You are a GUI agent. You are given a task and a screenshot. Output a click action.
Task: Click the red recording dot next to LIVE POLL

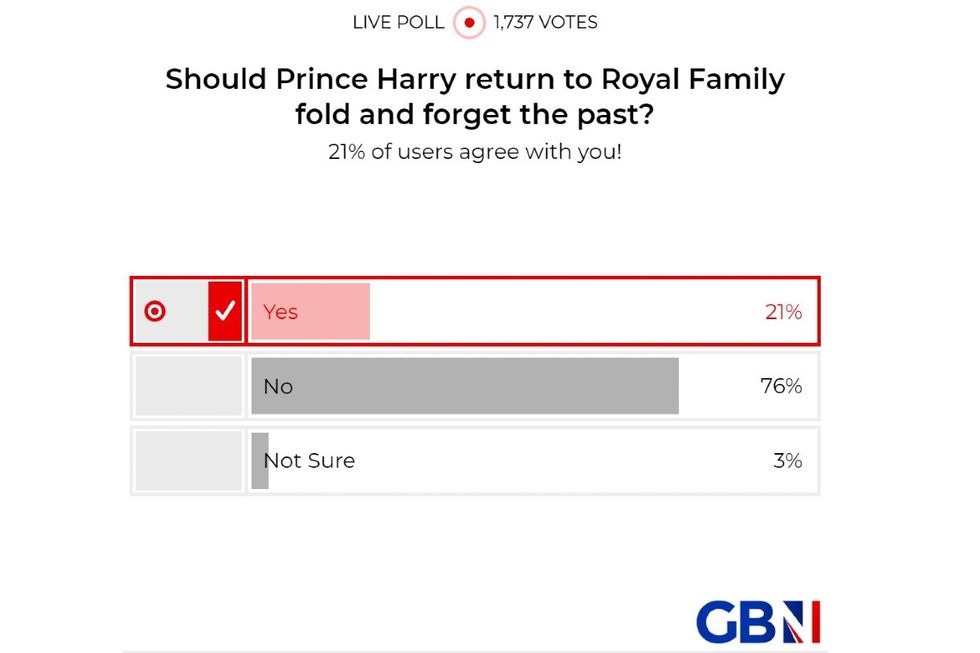tap(468, 21)
